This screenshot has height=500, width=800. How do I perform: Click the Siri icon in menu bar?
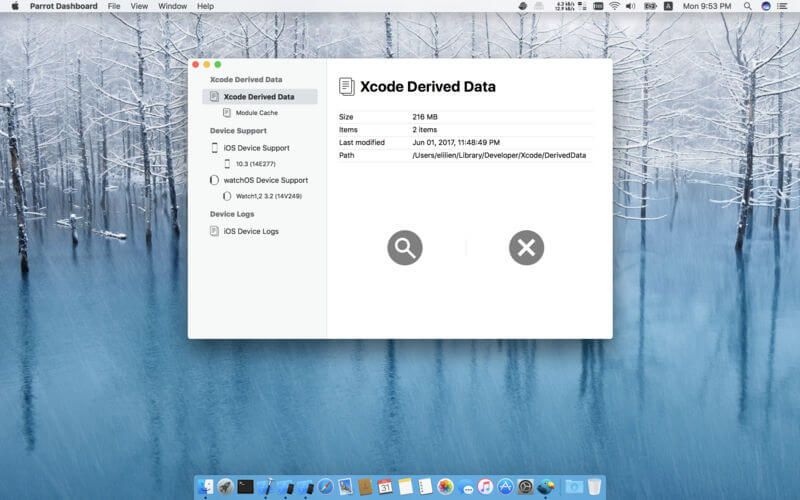coord(766,6)
